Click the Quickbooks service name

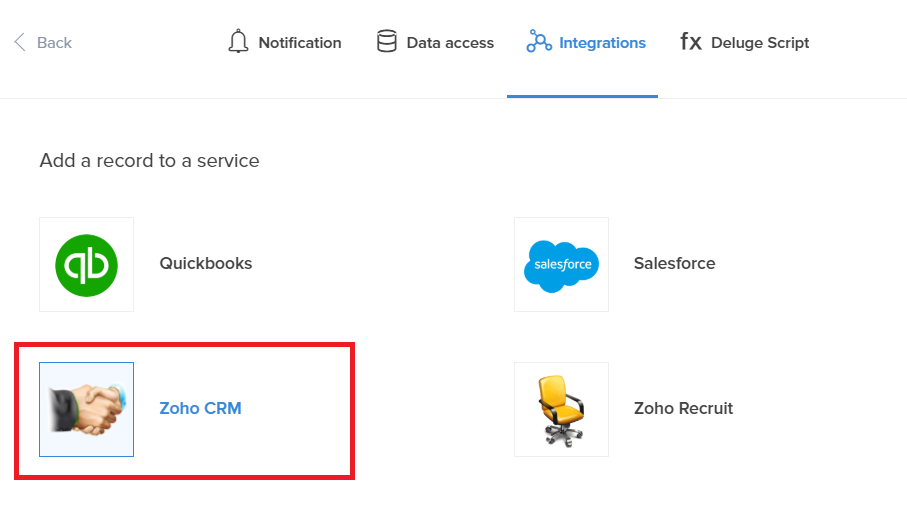(206, 264)
